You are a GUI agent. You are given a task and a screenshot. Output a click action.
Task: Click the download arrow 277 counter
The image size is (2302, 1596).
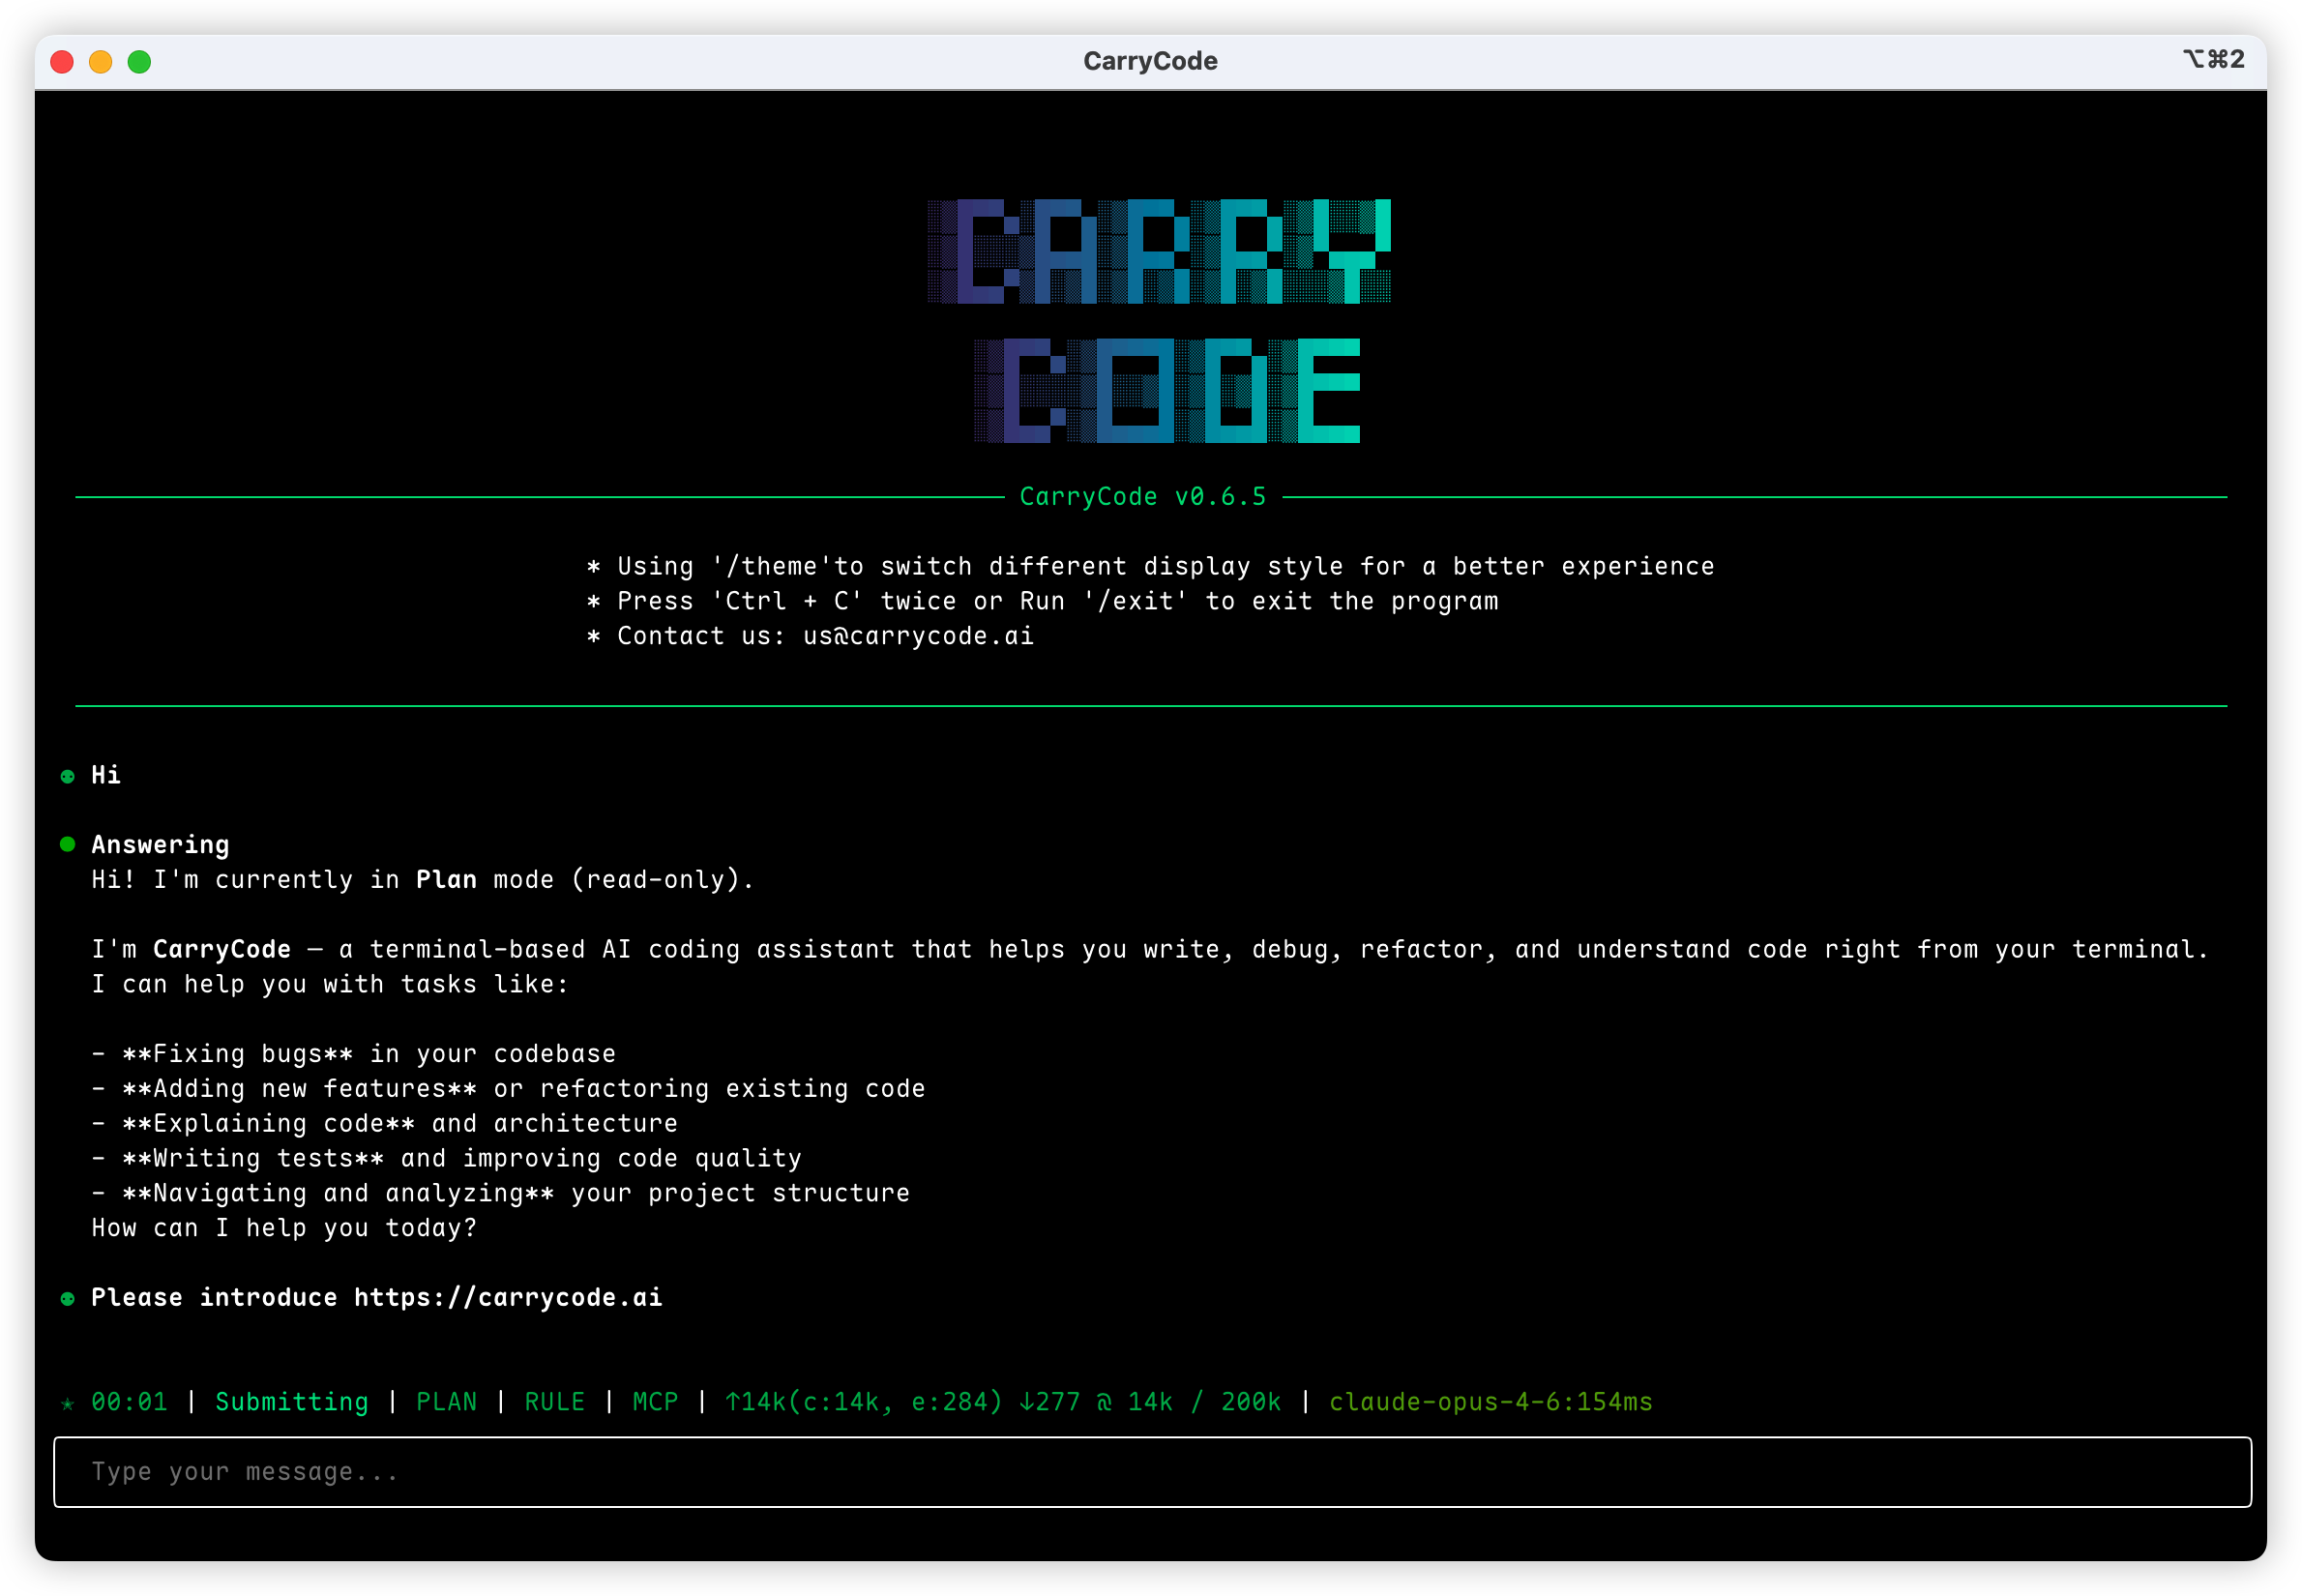point(1049,1402)
